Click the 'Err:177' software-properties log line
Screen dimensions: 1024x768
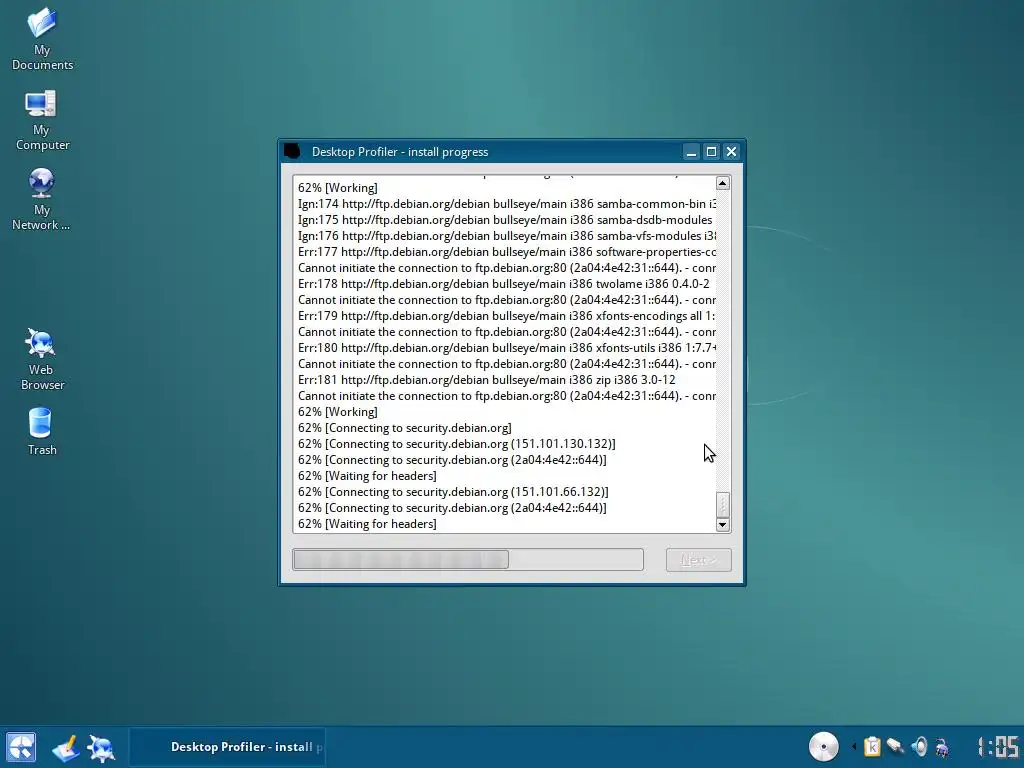507,252
